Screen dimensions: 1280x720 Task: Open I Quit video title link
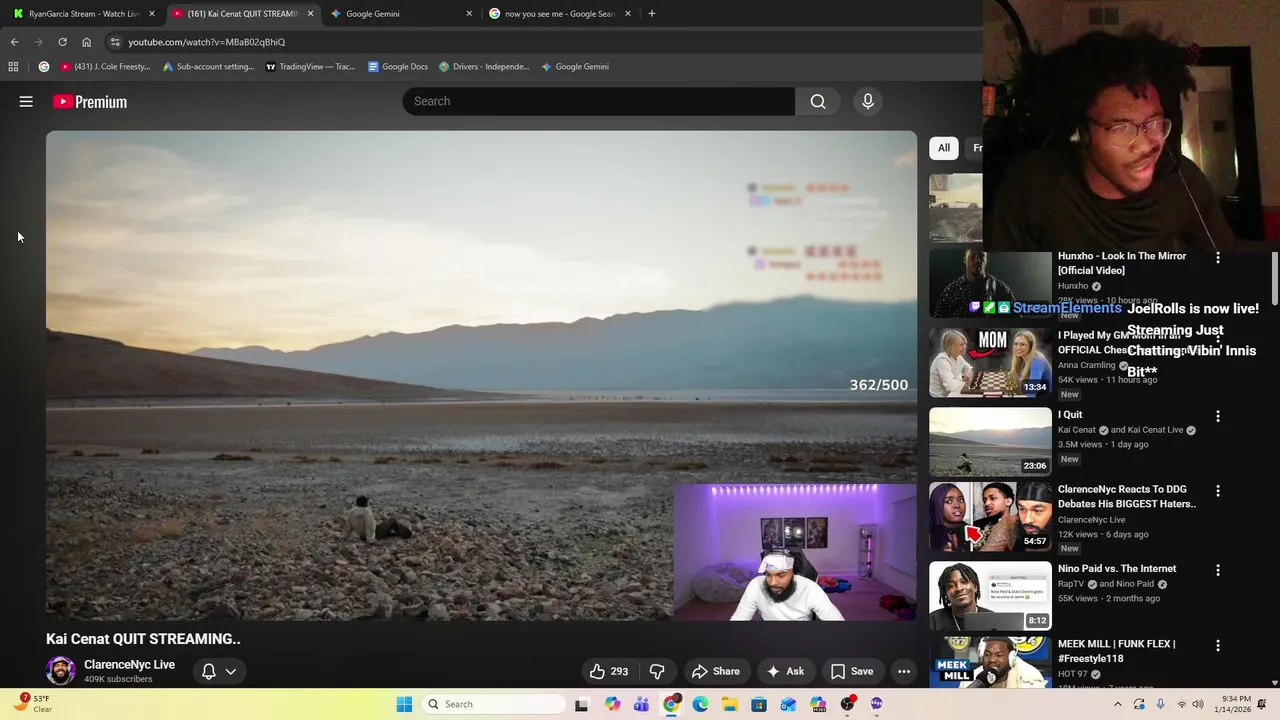pos(1070,415)
